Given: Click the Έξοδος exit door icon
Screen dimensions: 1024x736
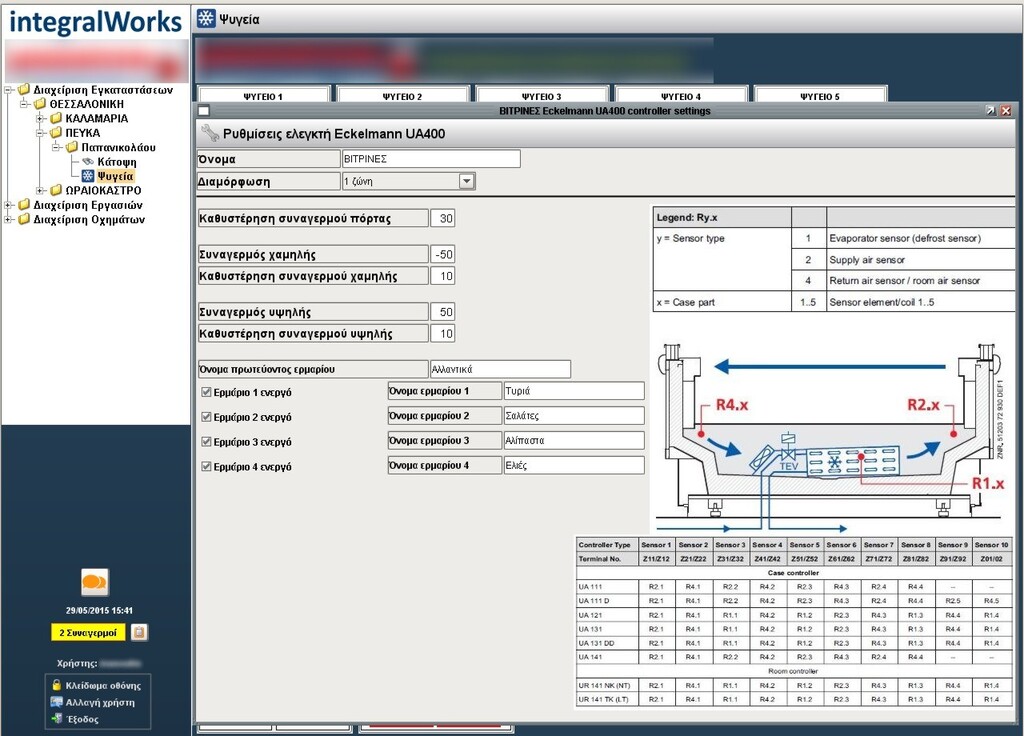Looking at the screenshot, I should [57, 718].
